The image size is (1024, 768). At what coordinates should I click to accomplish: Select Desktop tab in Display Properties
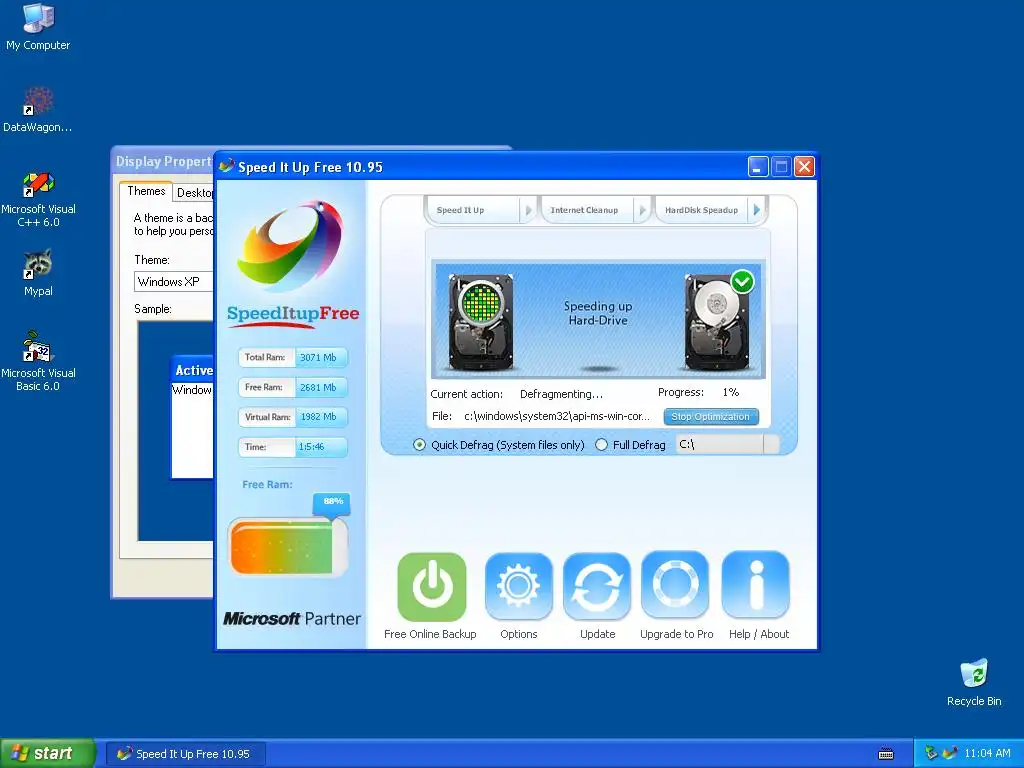194,193
